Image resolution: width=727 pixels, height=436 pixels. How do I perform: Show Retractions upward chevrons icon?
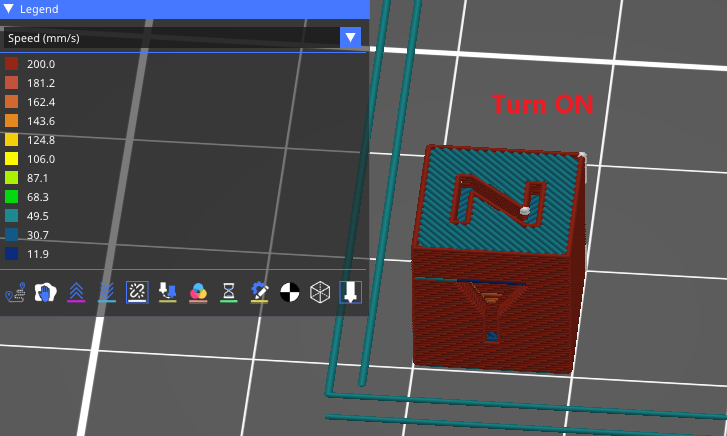(76, 292)
